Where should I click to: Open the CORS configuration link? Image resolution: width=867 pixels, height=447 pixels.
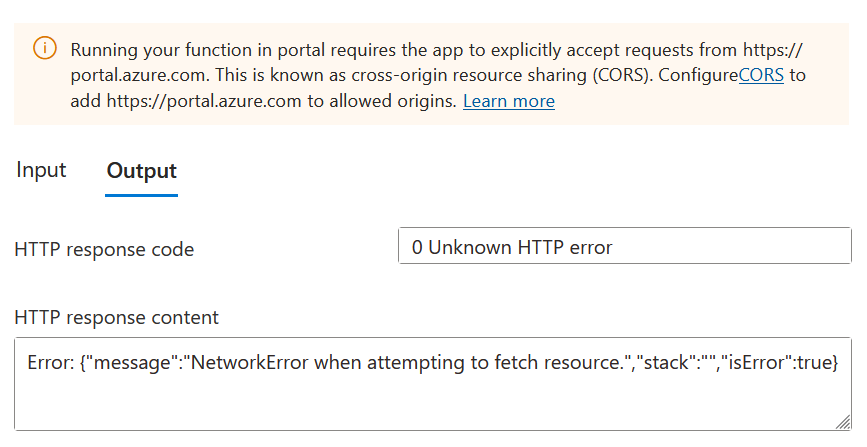[x=761, y=75]
